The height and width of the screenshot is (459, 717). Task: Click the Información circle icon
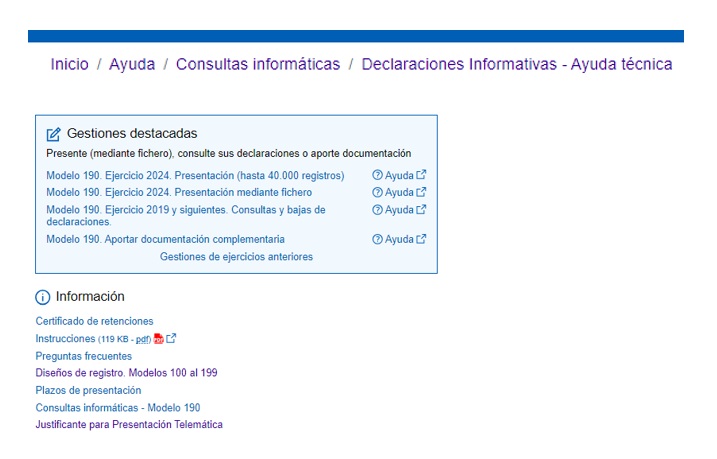[43, 297]
